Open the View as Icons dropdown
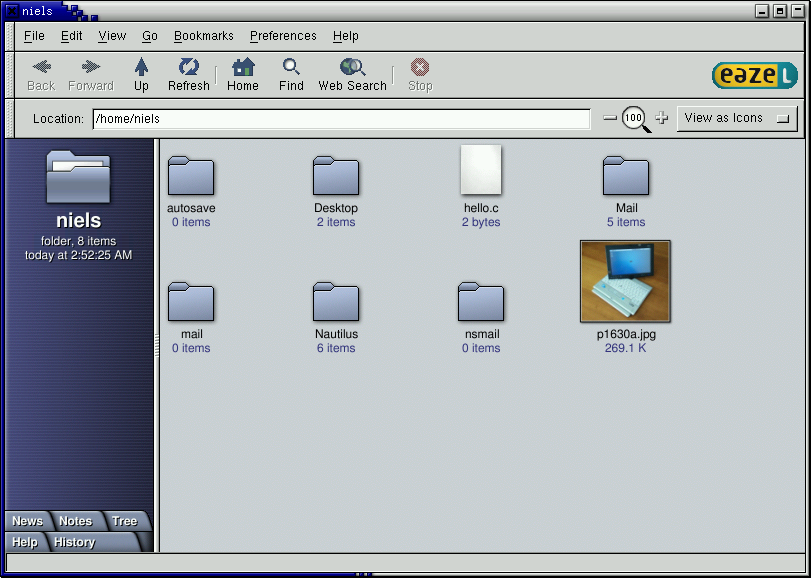This screenshot has width=811, height=578. click(736, 118)
